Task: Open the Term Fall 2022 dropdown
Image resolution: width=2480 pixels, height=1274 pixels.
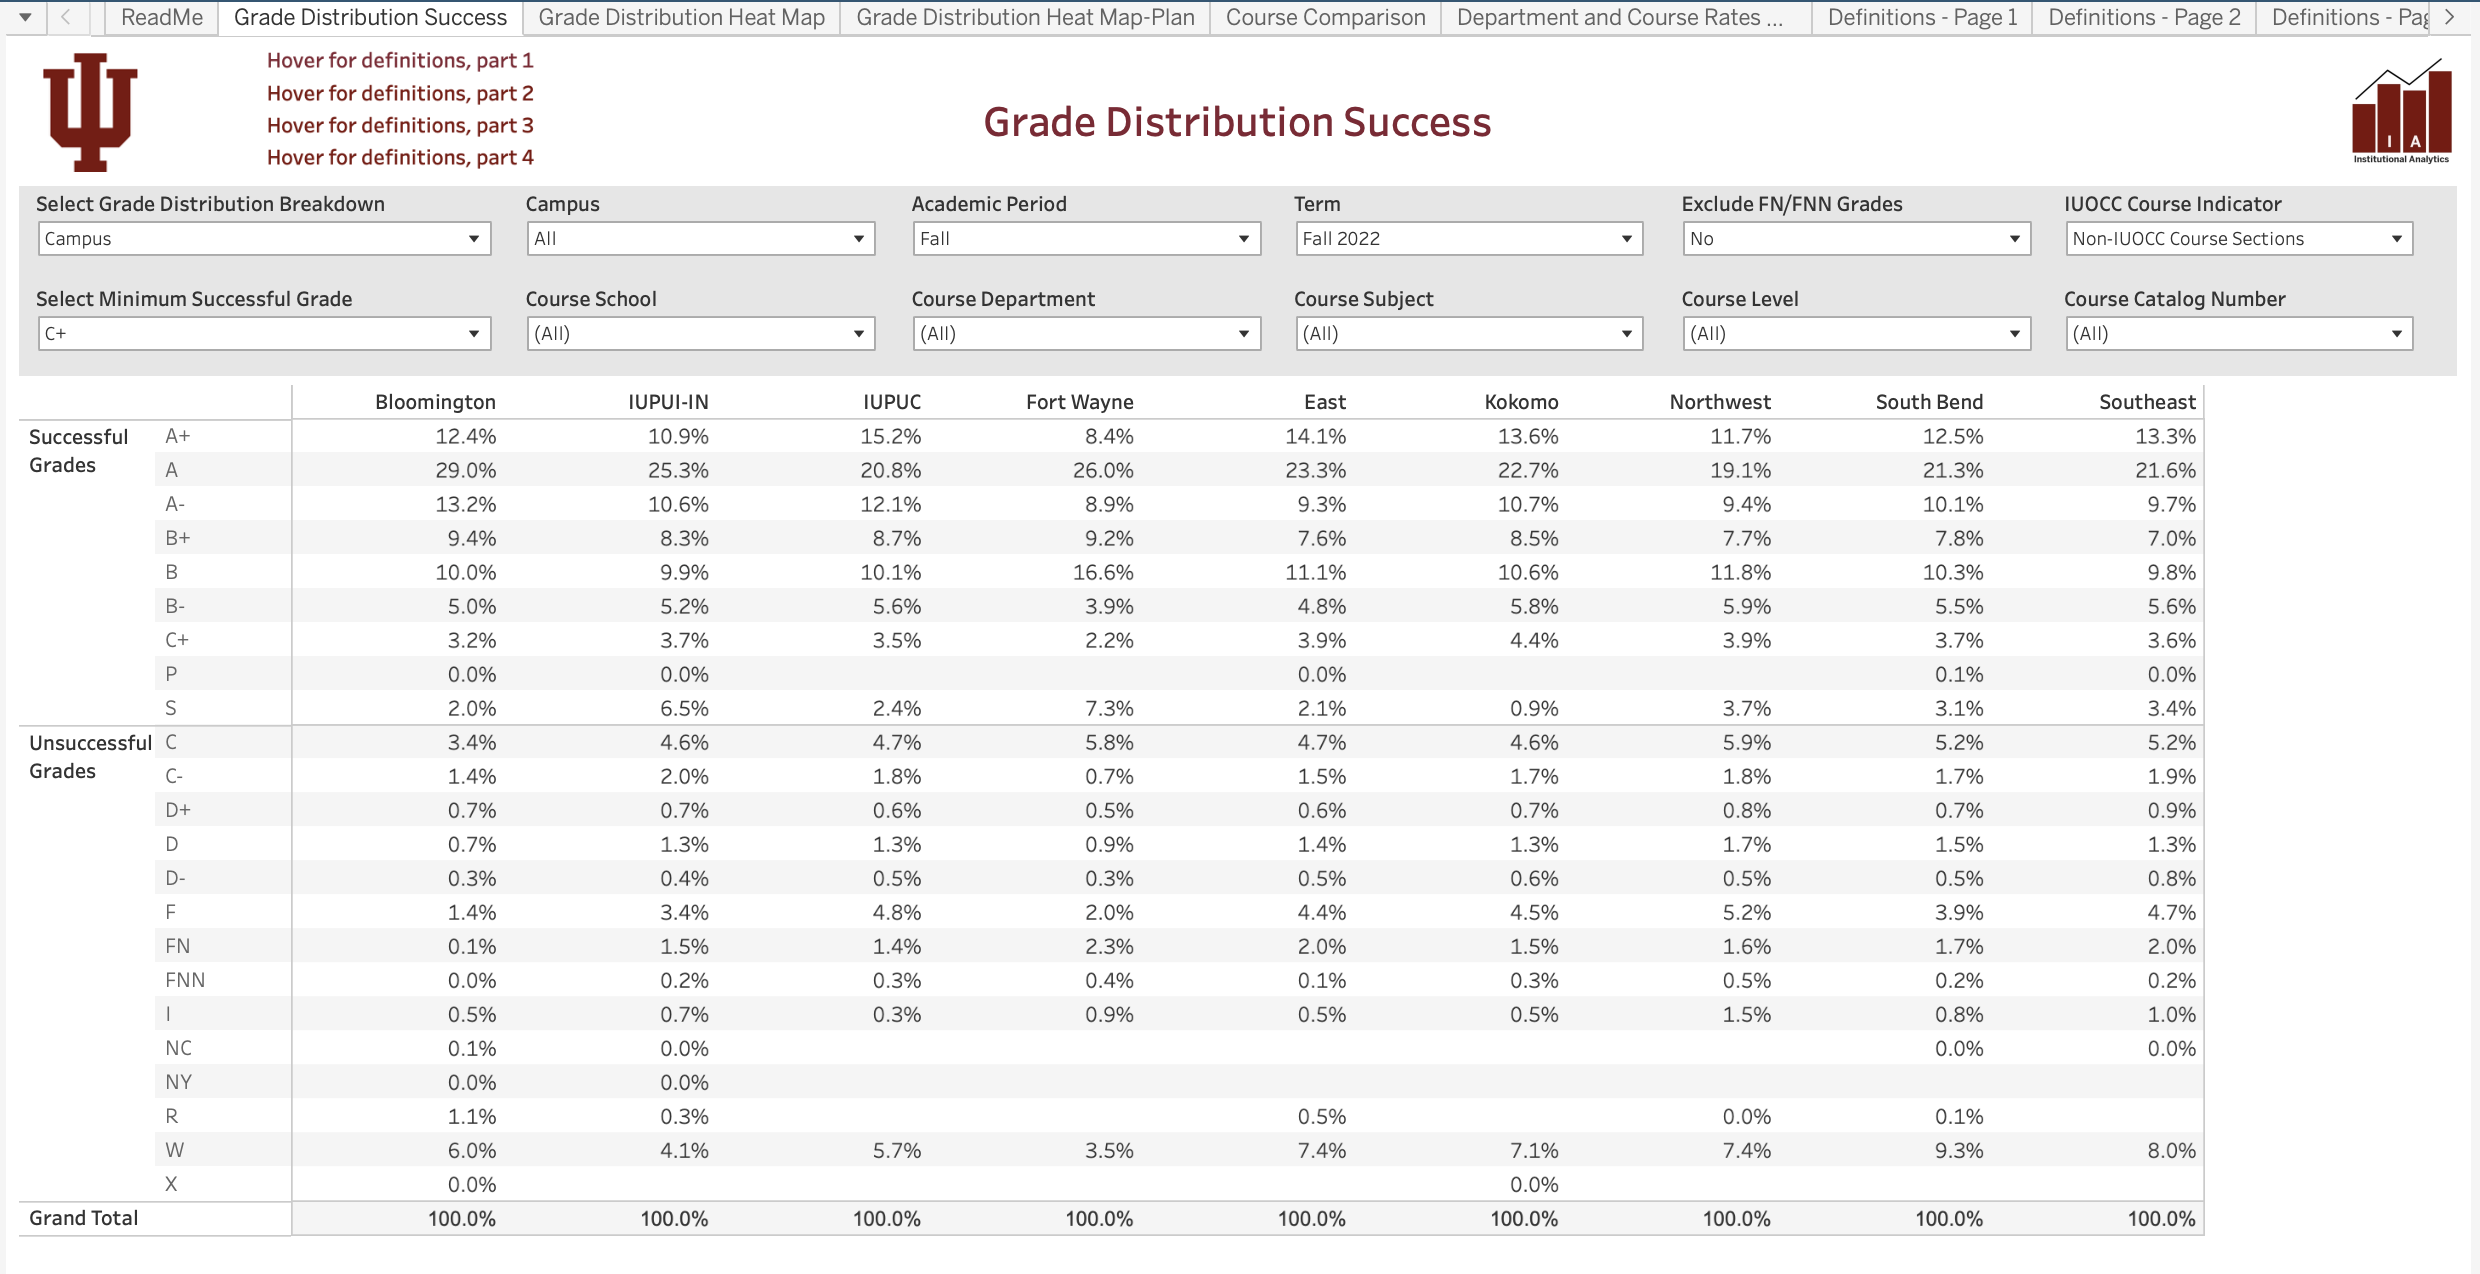Action: point(1468,239)
